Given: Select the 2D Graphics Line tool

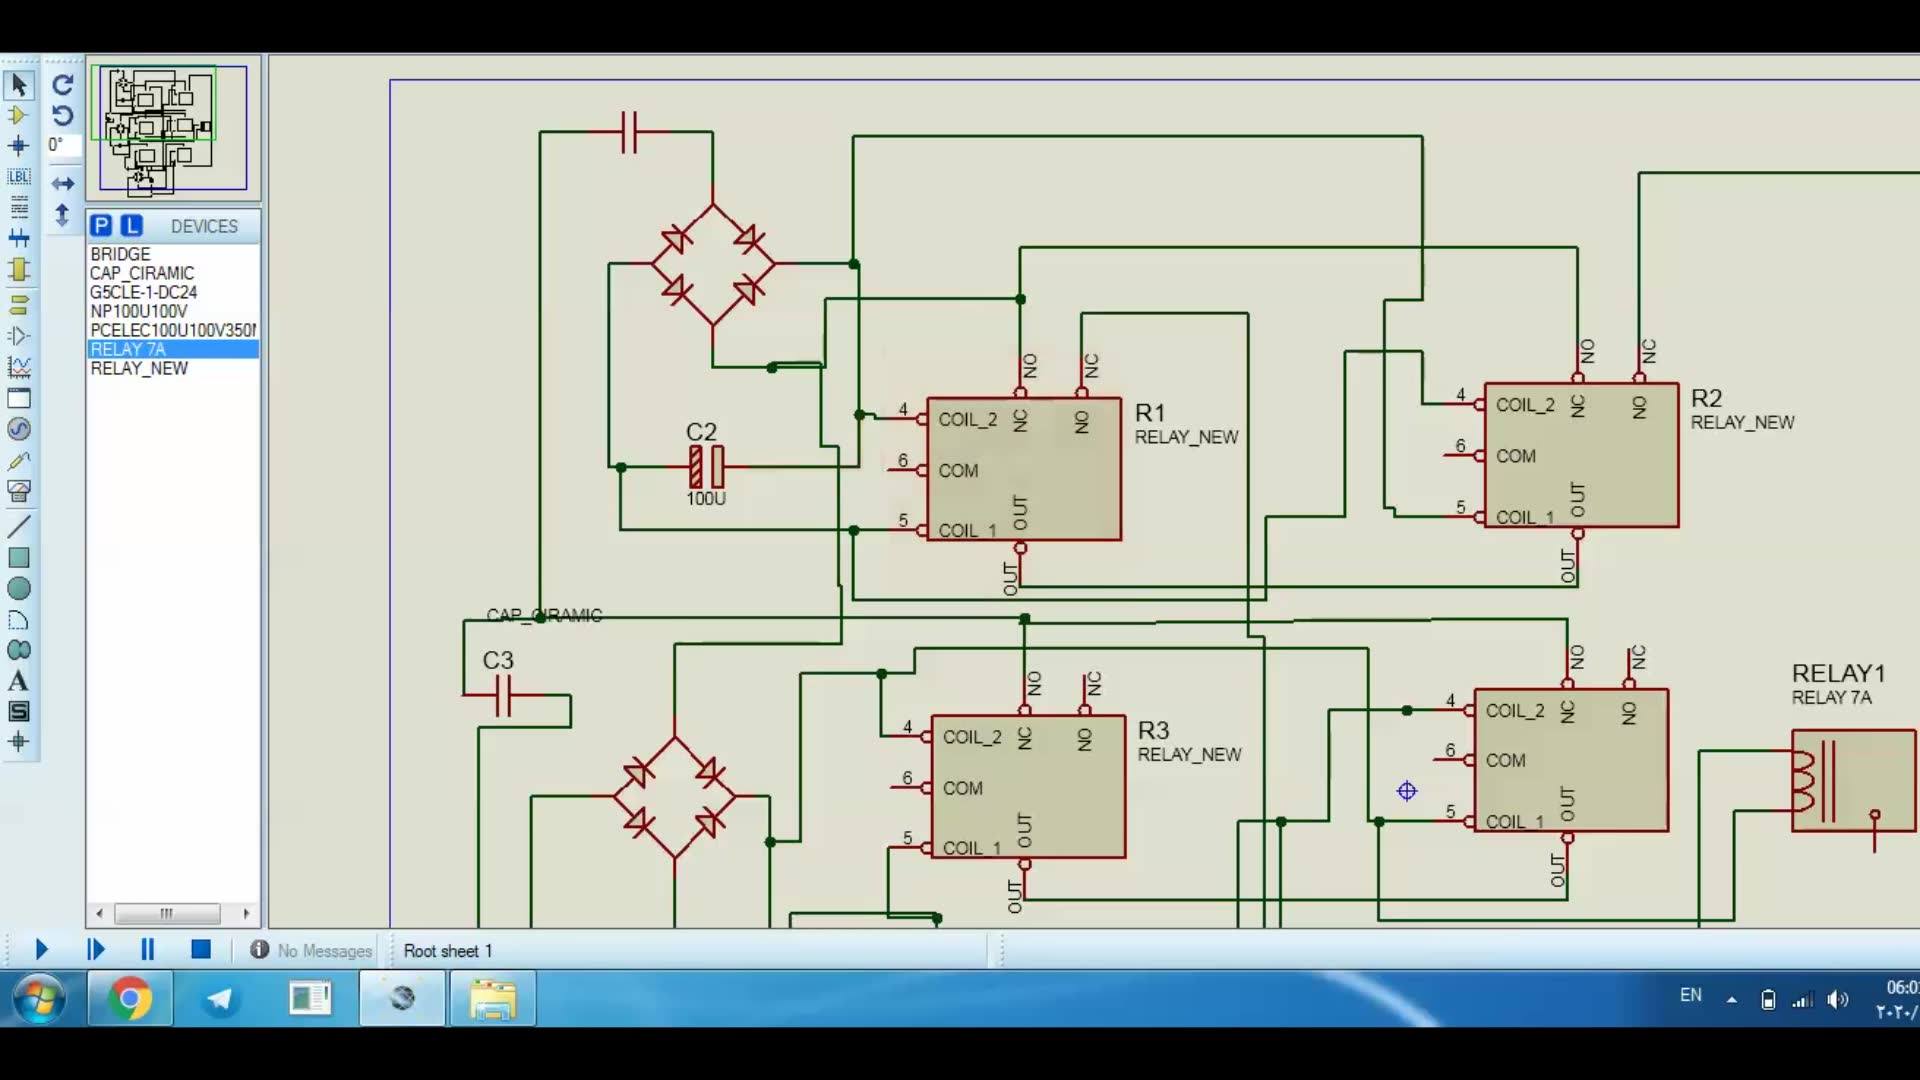Looking at the screenshot, I should pos(18,525).
